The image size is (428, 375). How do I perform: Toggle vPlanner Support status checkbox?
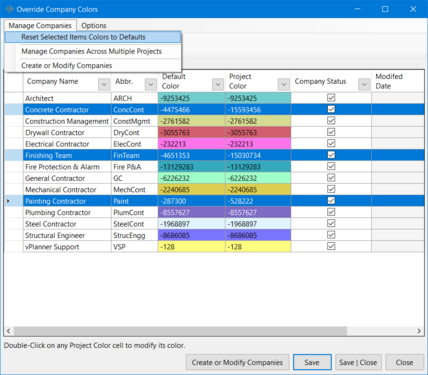[331, 246]
